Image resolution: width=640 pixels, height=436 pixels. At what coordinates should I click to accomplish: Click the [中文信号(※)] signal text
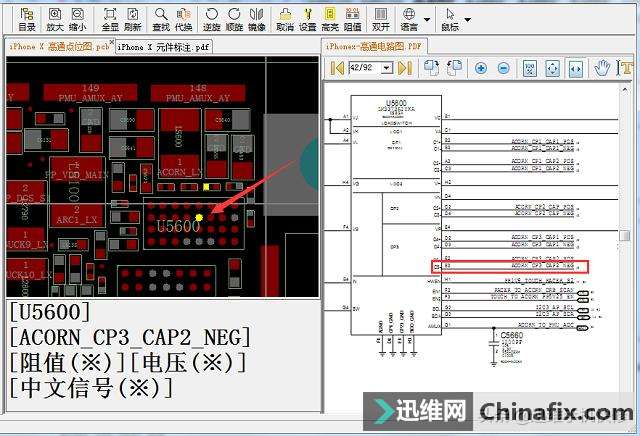pos(91,388)
